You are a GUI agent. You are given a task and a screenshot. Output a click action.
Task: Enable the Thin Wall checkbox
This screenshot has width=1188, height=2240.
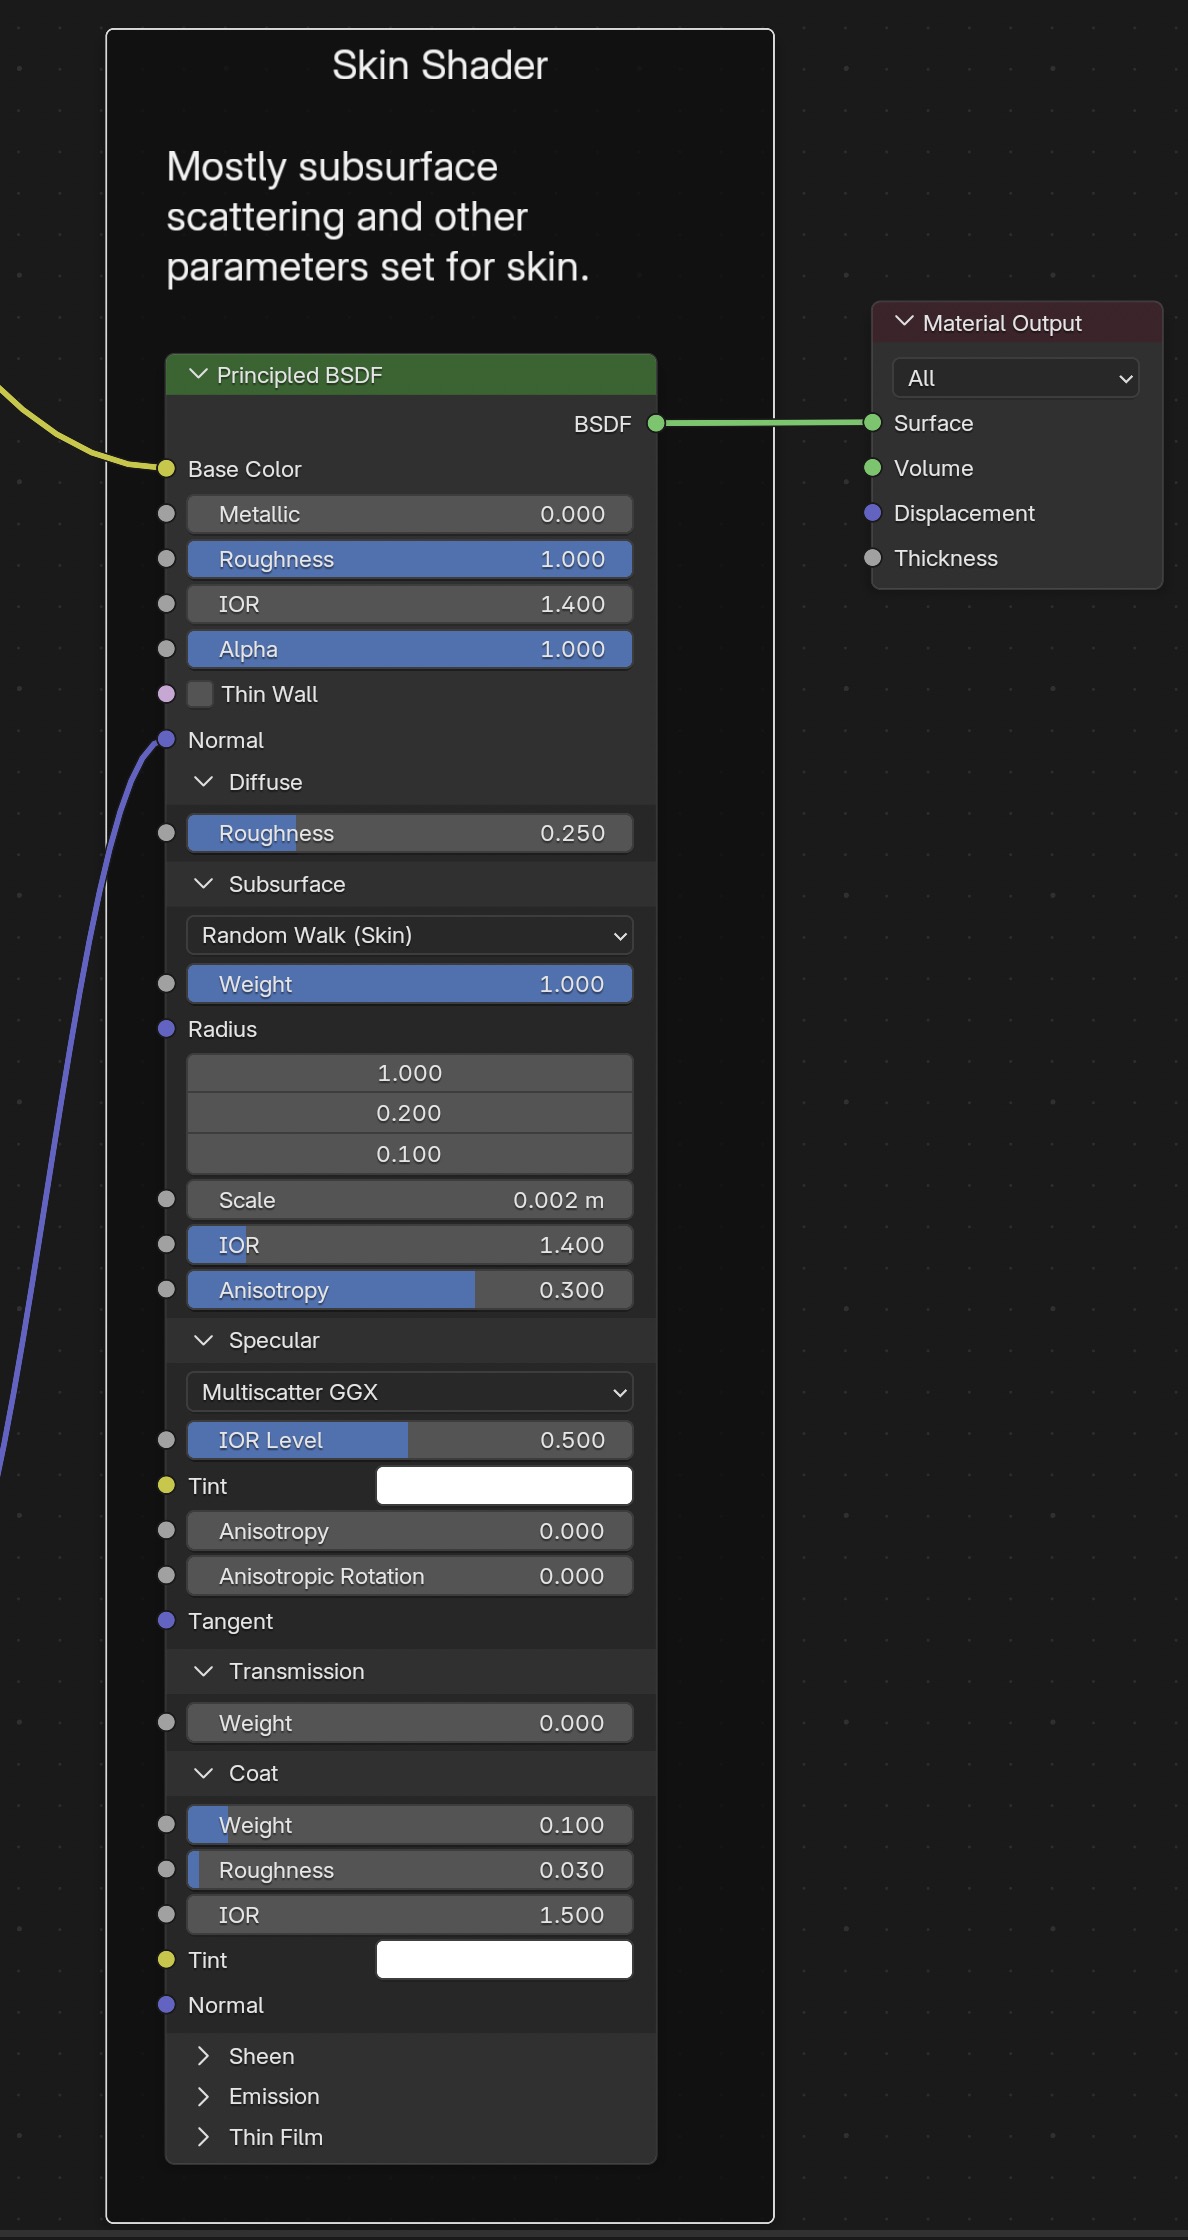tap(200, 693)
